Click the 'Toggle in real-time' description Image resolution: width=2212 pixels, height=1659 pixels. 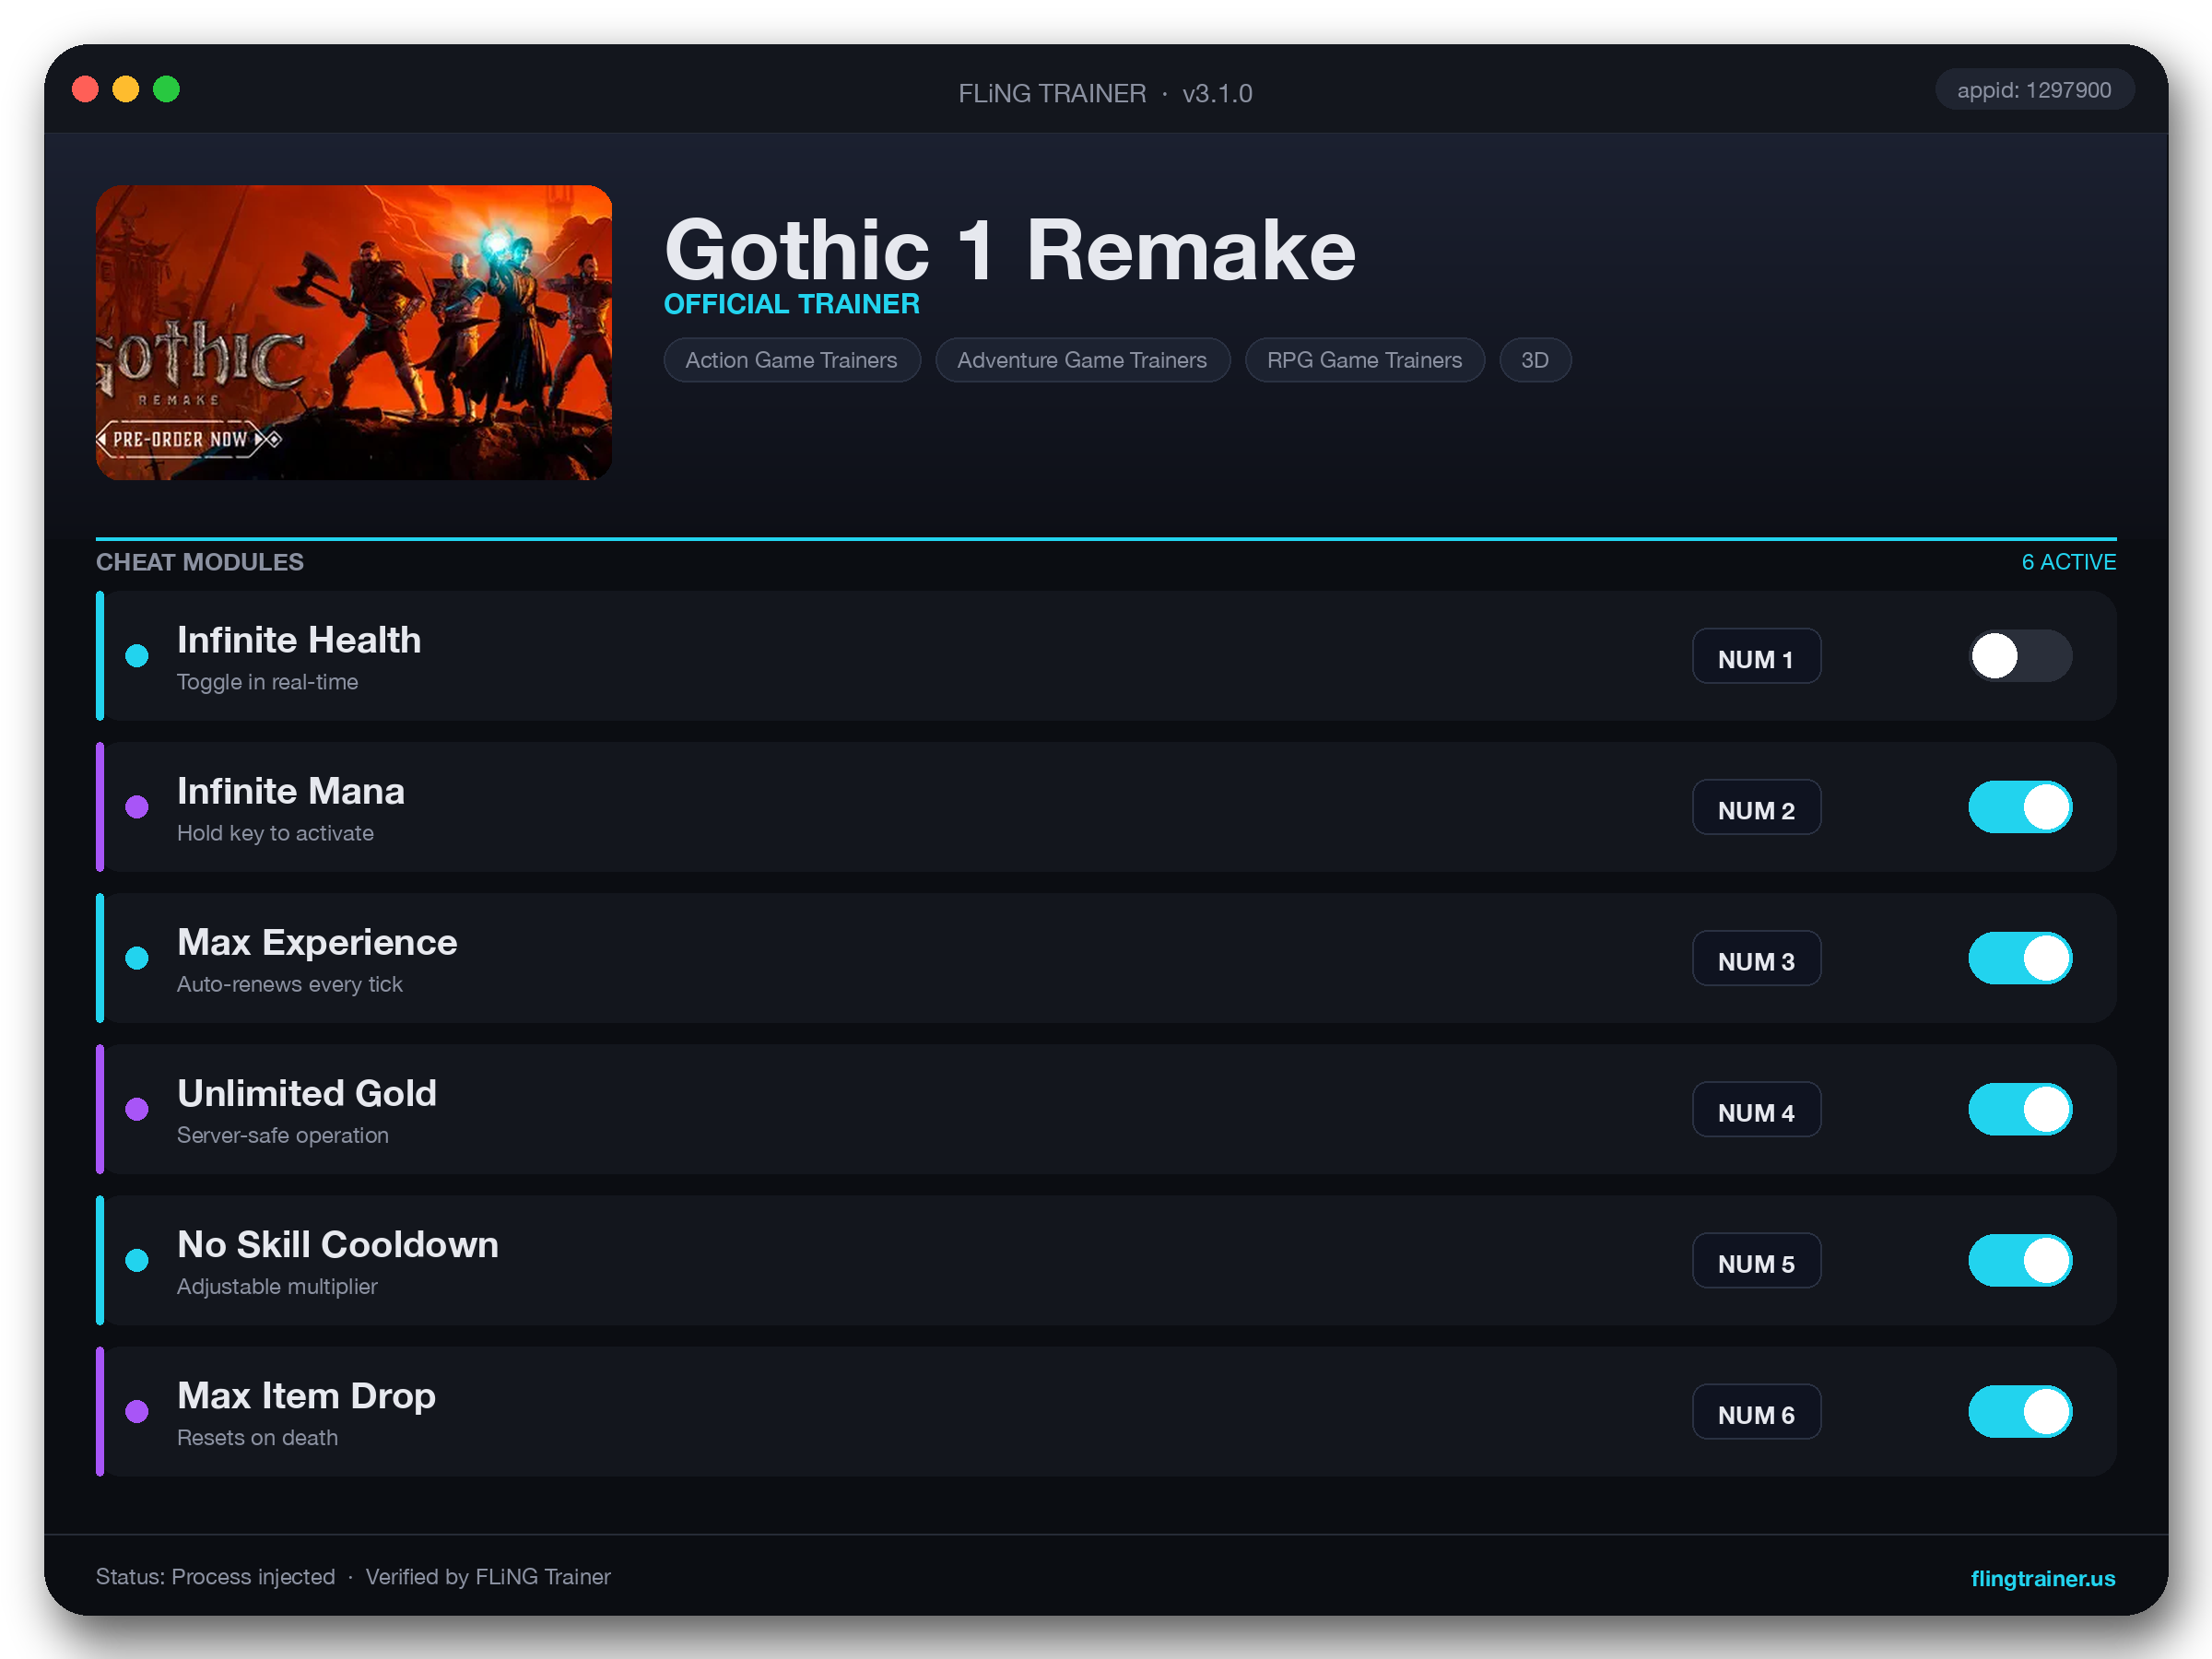point(267,682)
